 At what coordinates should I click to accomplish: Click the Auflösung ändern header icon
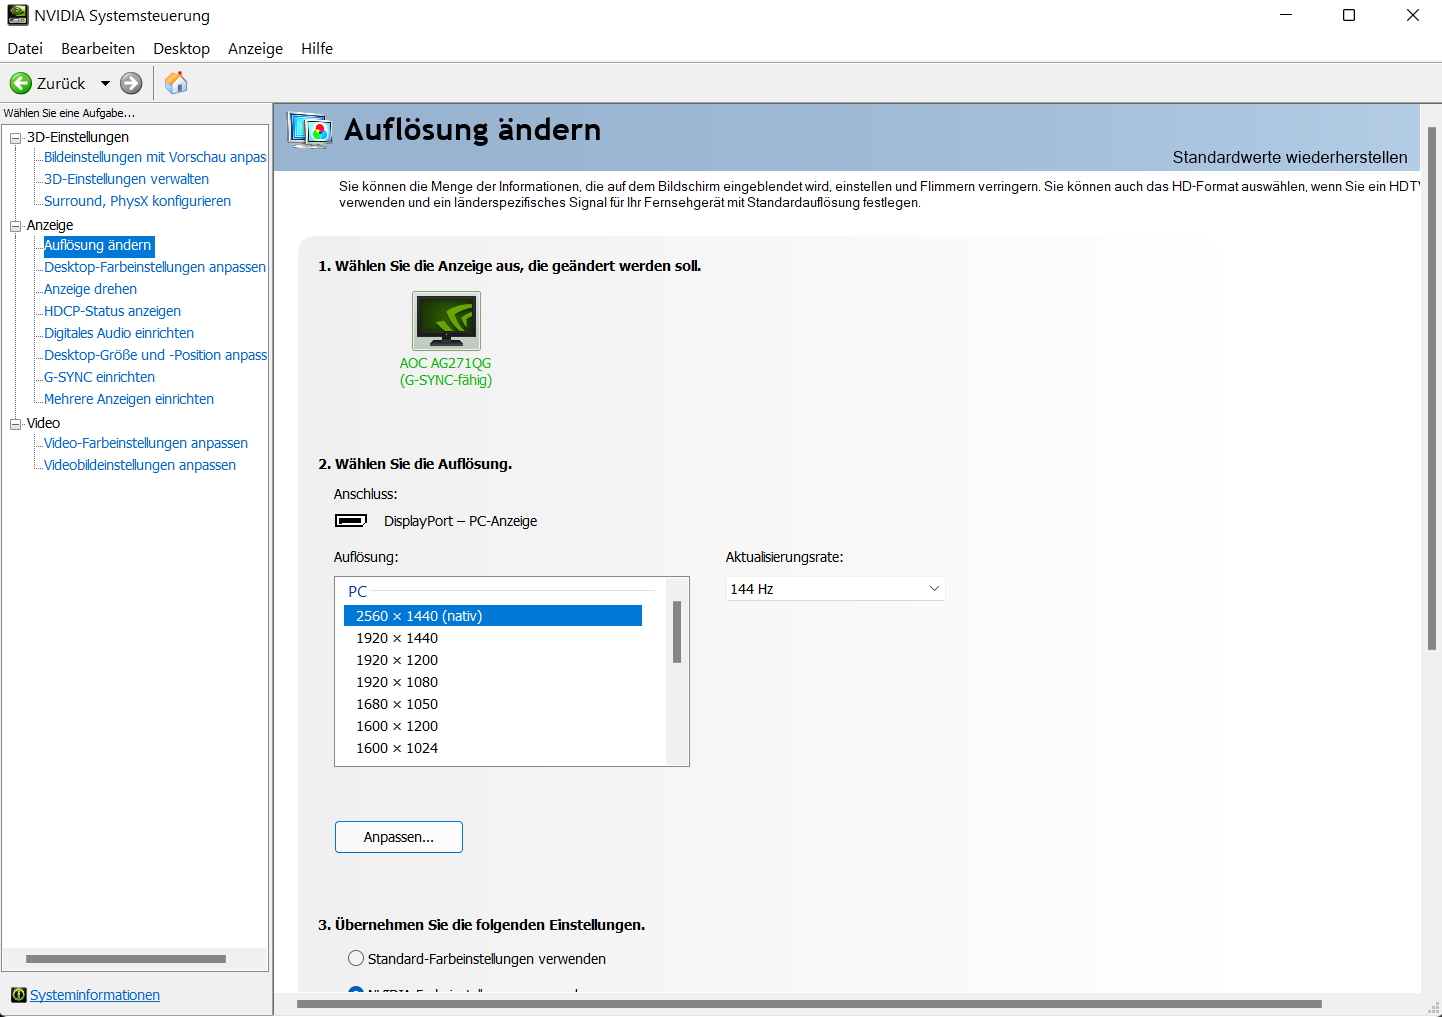[310, 130]
